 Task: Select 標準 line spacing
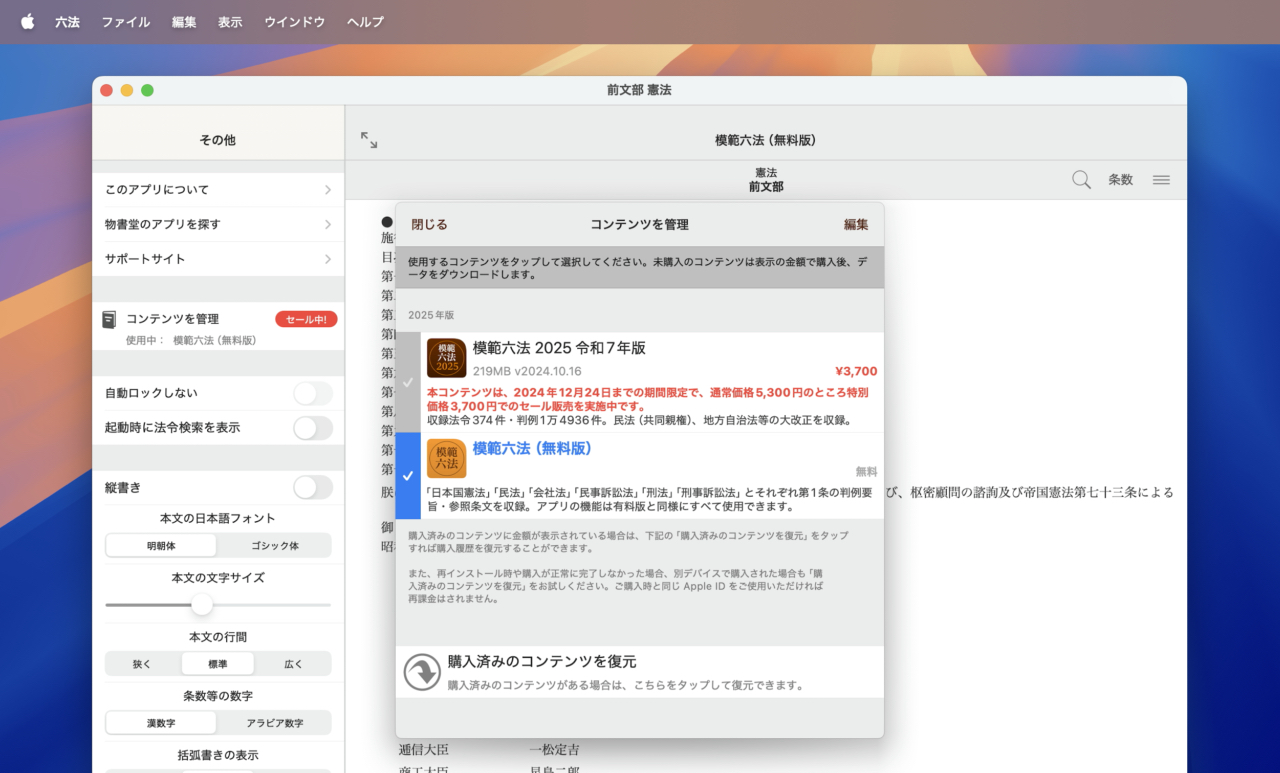(x=218, y=664)
